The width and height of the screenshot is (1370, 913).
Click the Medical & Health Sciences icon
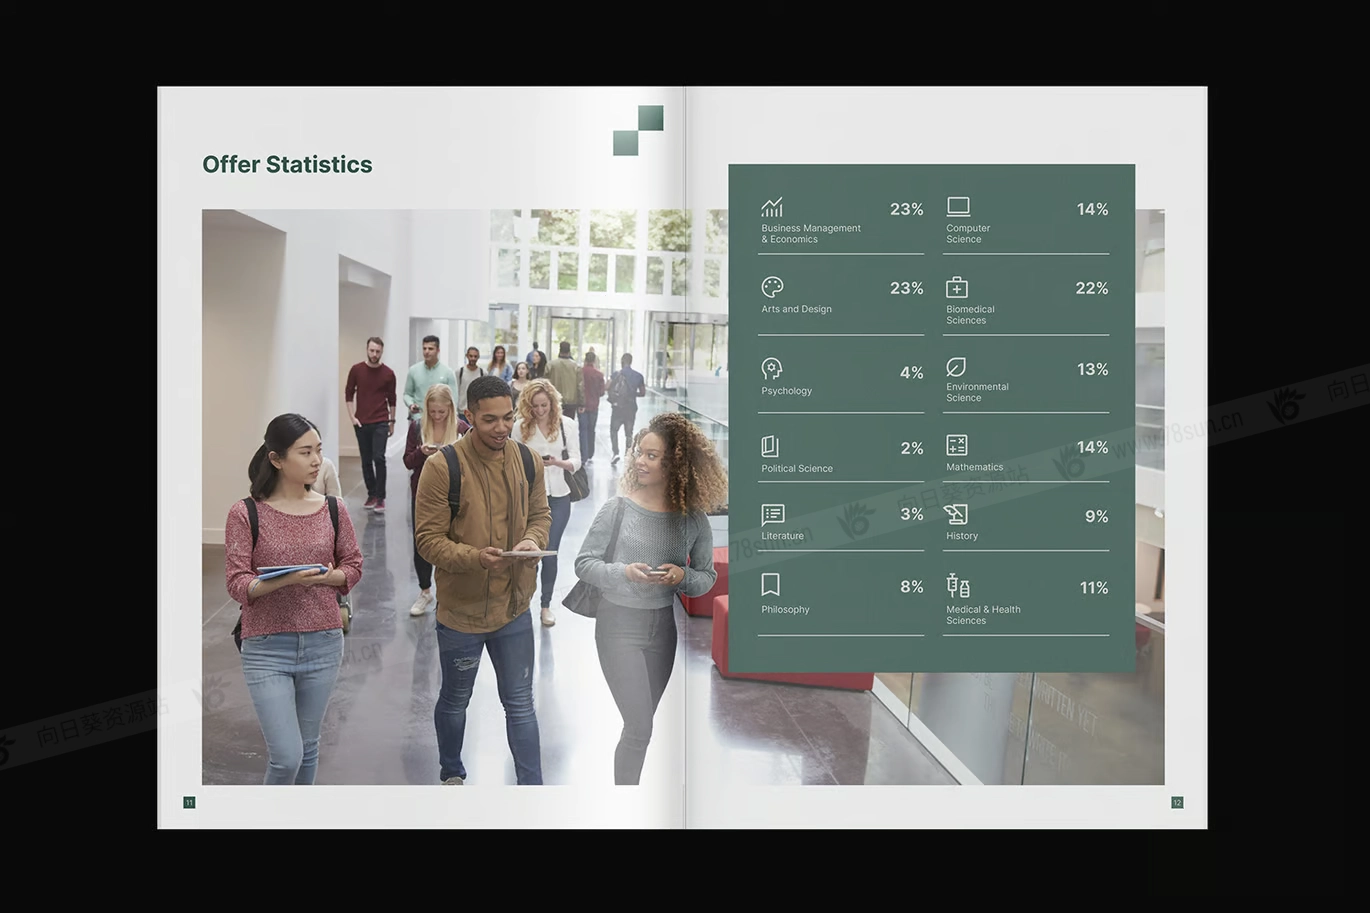click(958, 586)
